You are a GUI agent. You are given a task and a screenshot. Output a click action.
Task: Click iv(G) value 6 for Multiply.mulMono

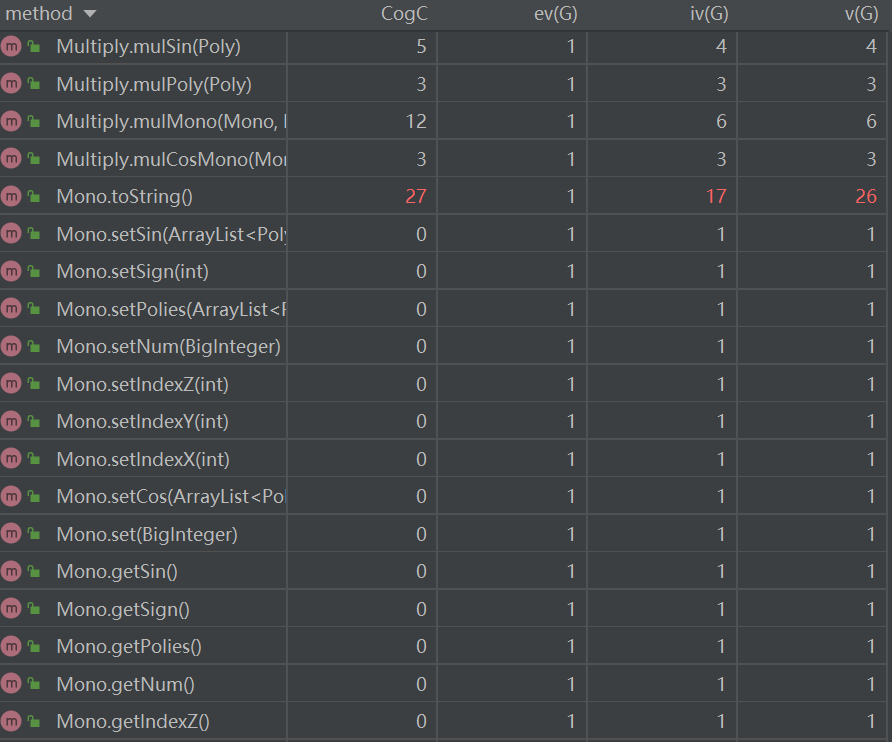click(x=721, y=121)
